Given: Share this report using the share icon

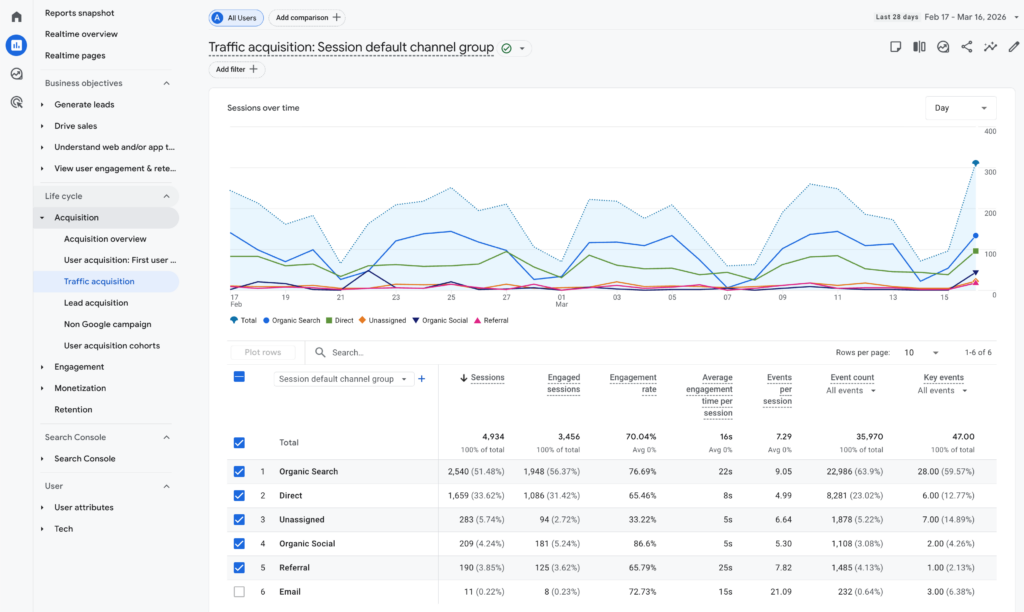Looking at the screenshot, I should 966,46.
